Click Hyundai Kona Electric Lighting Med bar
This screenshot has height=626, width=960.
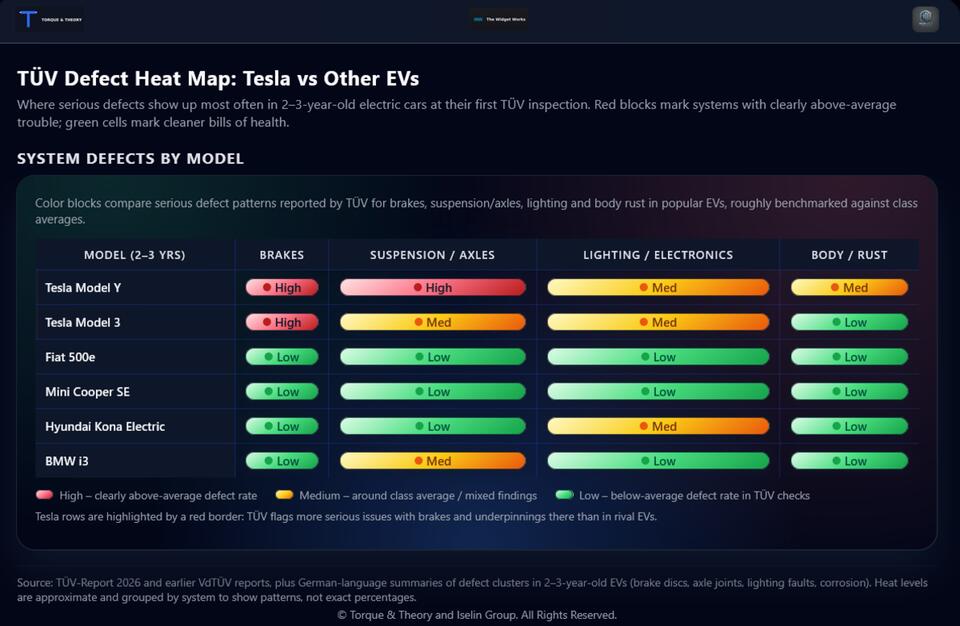click(x=658, y=427)
